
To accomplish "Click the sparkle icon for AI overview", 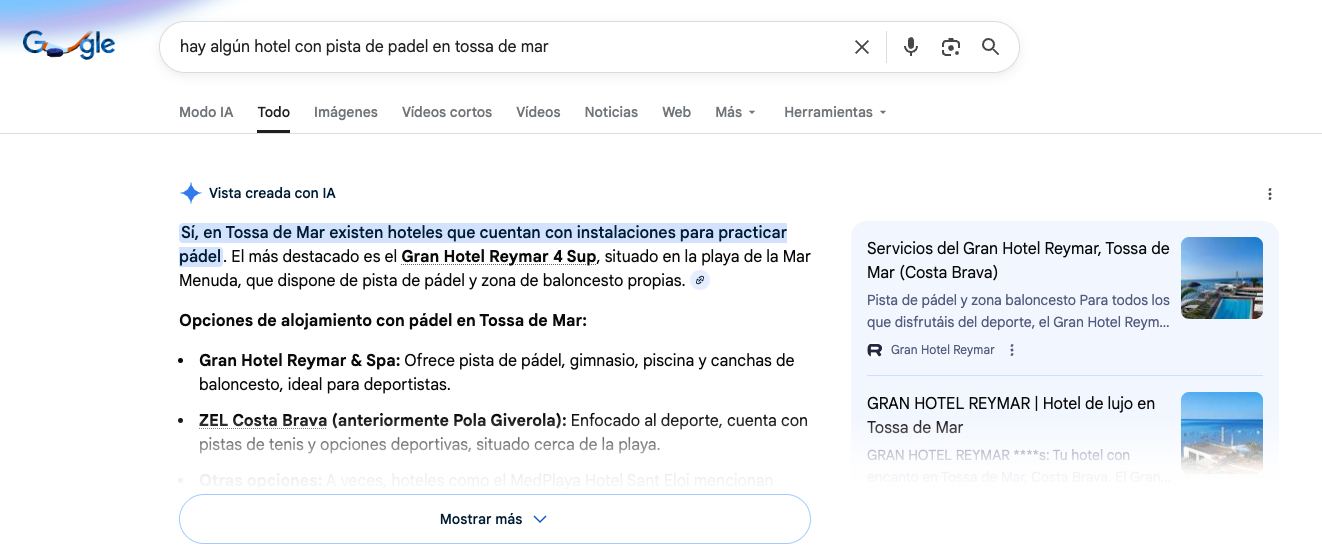I will click(x=190, y=193).
